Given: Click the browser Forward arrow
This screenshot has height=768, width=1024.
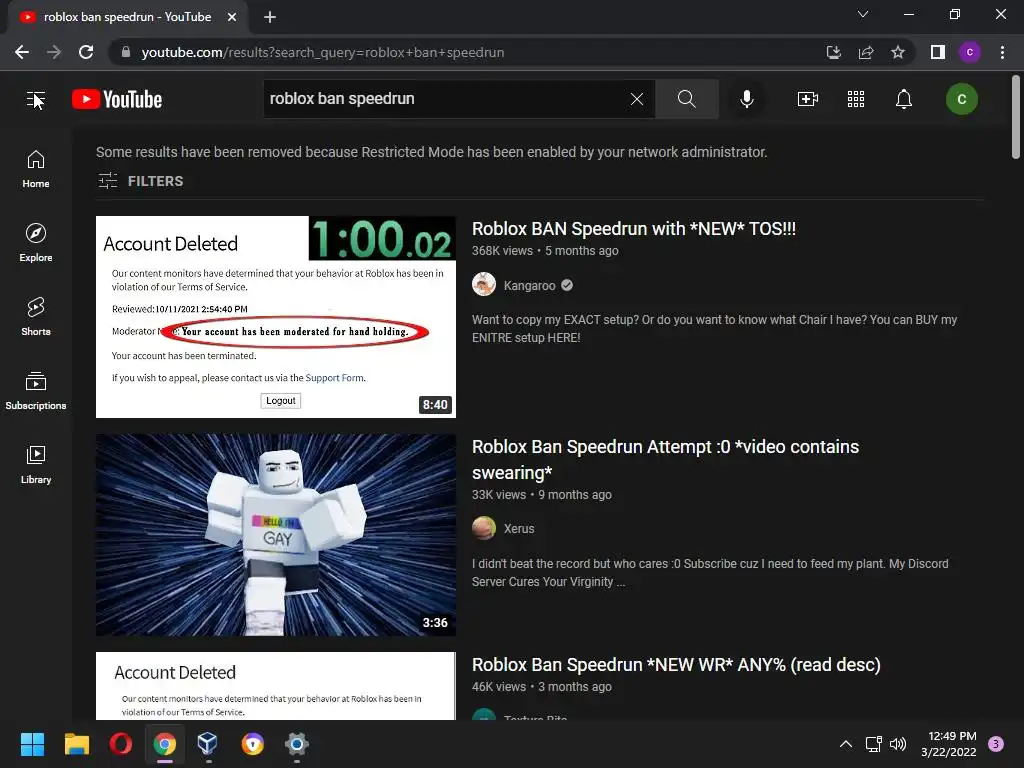Looking at the screenshot, I should click(54, 52).
